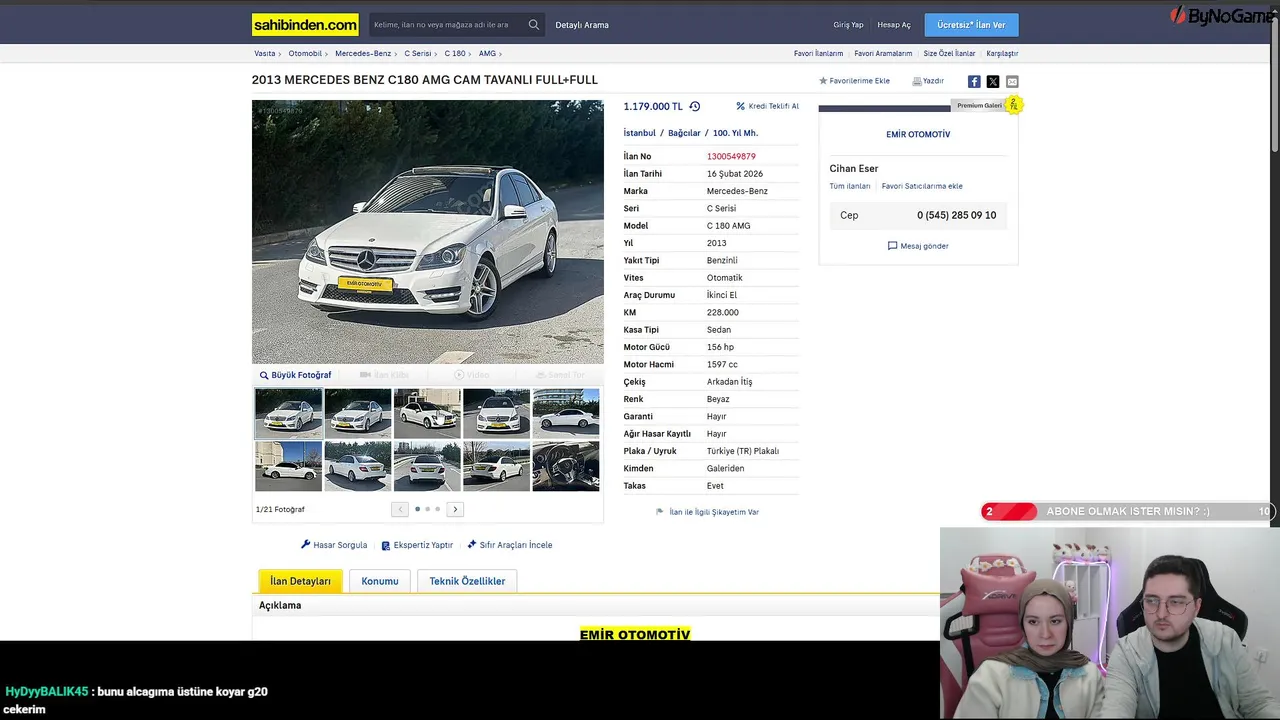The image size is (1280, 720).
Task: Click Sıfır Araçları İncele link
Action: [x=509, y=545]
